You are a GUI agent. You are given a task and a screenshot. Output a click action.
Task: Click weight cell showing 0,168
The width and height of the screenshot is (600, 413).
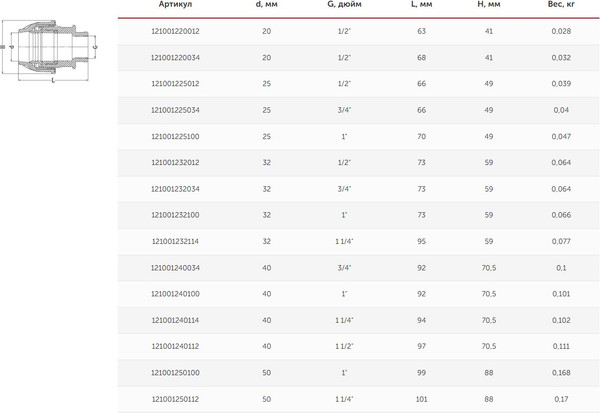561,371
